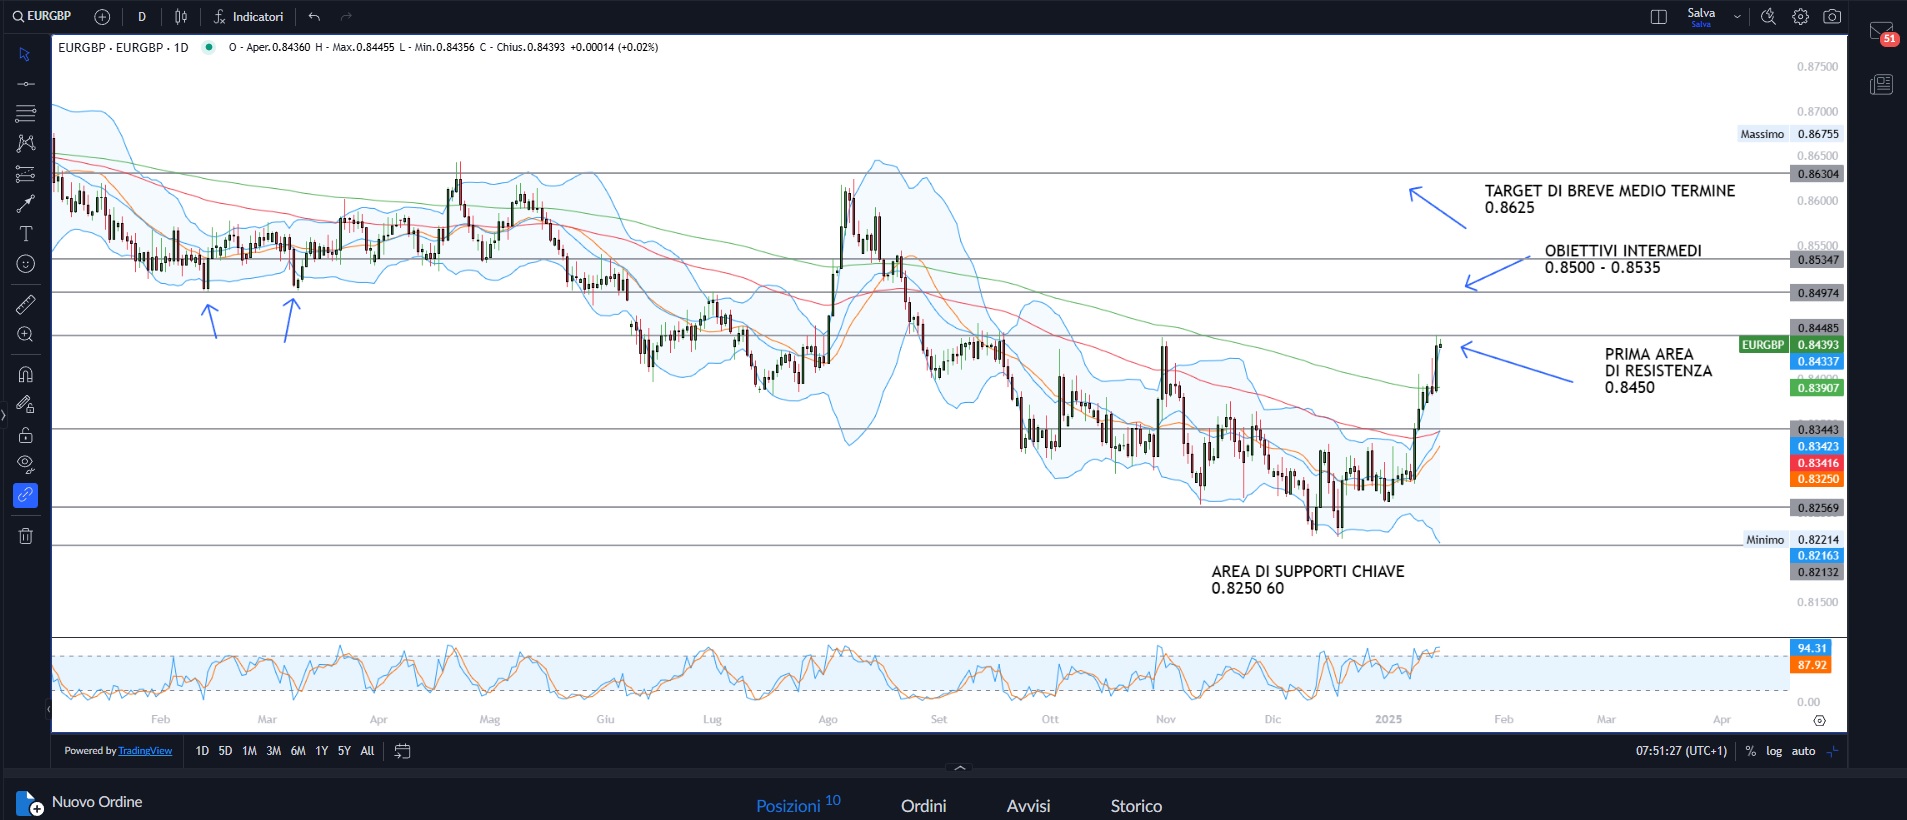Toggle log scale on price axis
Image resolution: width=1907 pixels, height=820 pixels.
(x=1773, y=751)
